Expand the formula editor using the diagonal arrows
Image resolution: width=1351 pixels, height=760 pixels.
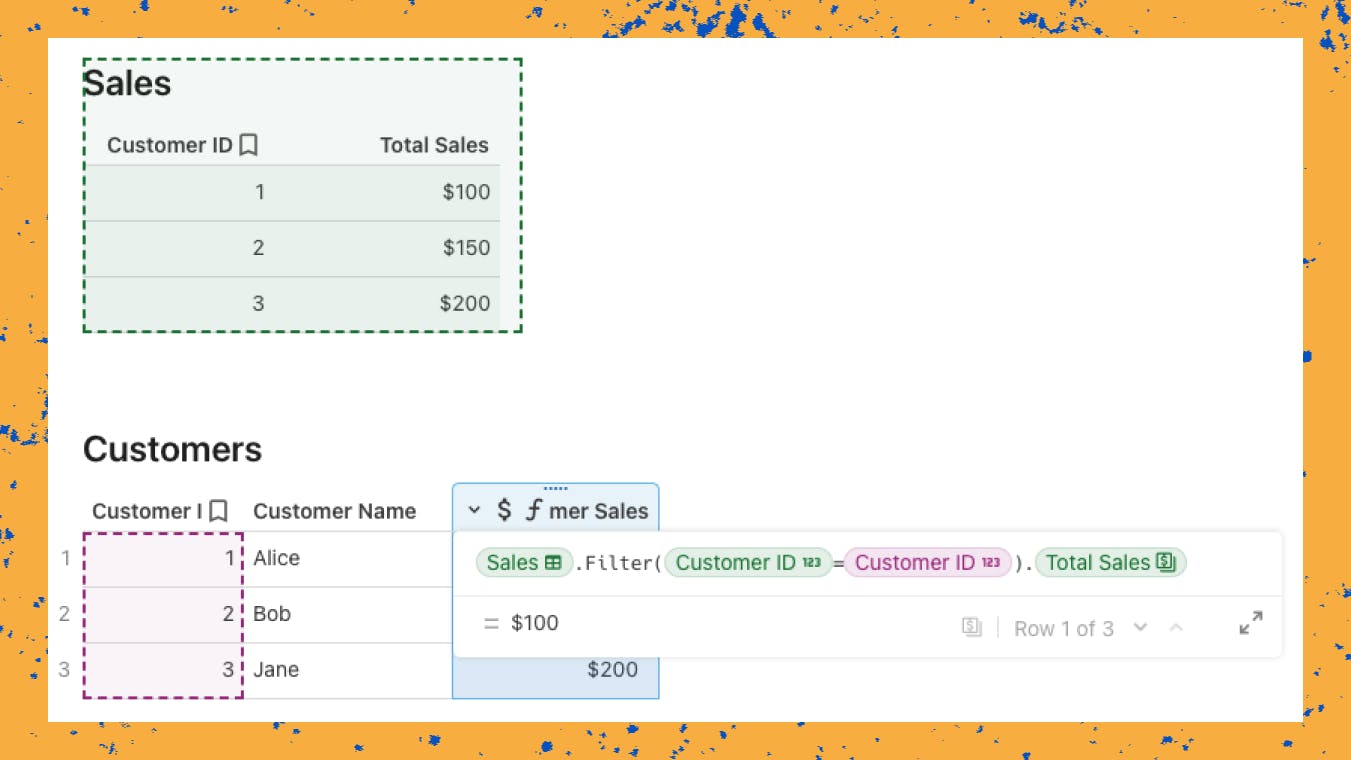(1249, 623)
